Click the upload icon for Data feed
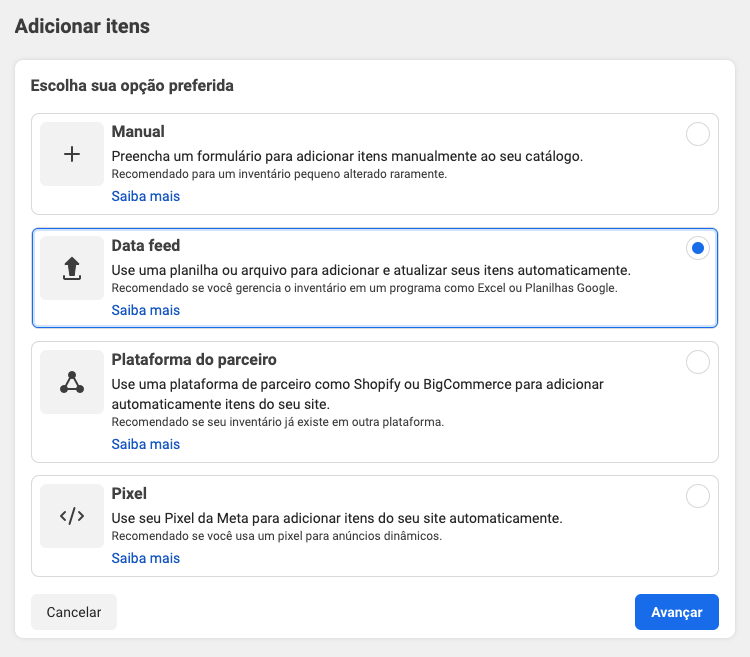 pyautogui.click(x=72, y=268)
